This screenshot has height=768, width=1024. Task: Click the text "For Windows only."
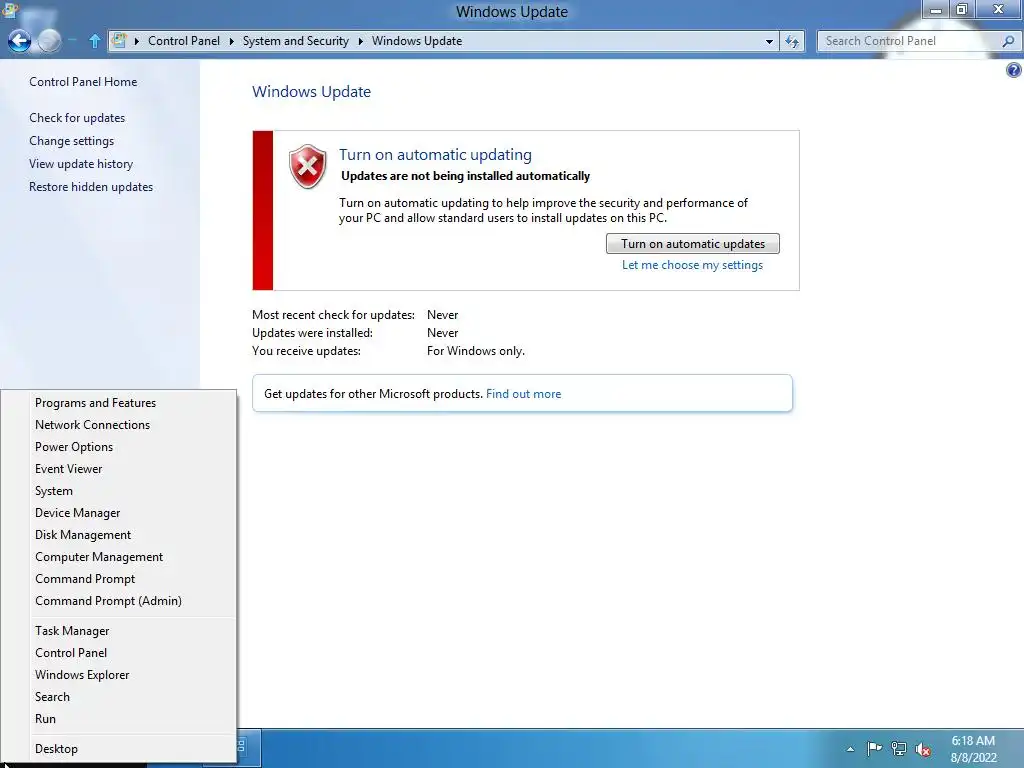475,351
